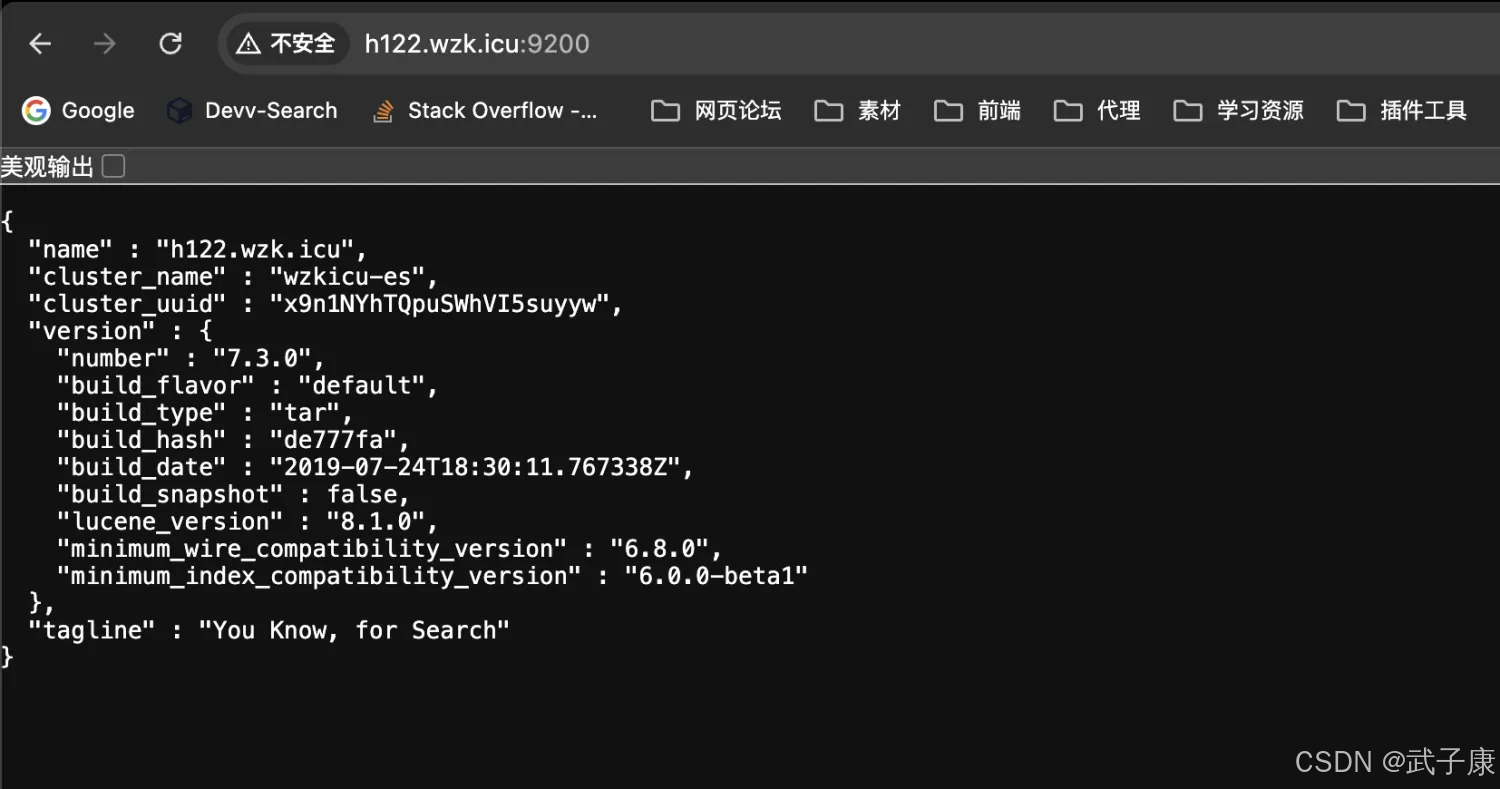Open the Stack Overflow bookmark
This screenshot has height=789, width=1500.
click(x=485, y=111)
